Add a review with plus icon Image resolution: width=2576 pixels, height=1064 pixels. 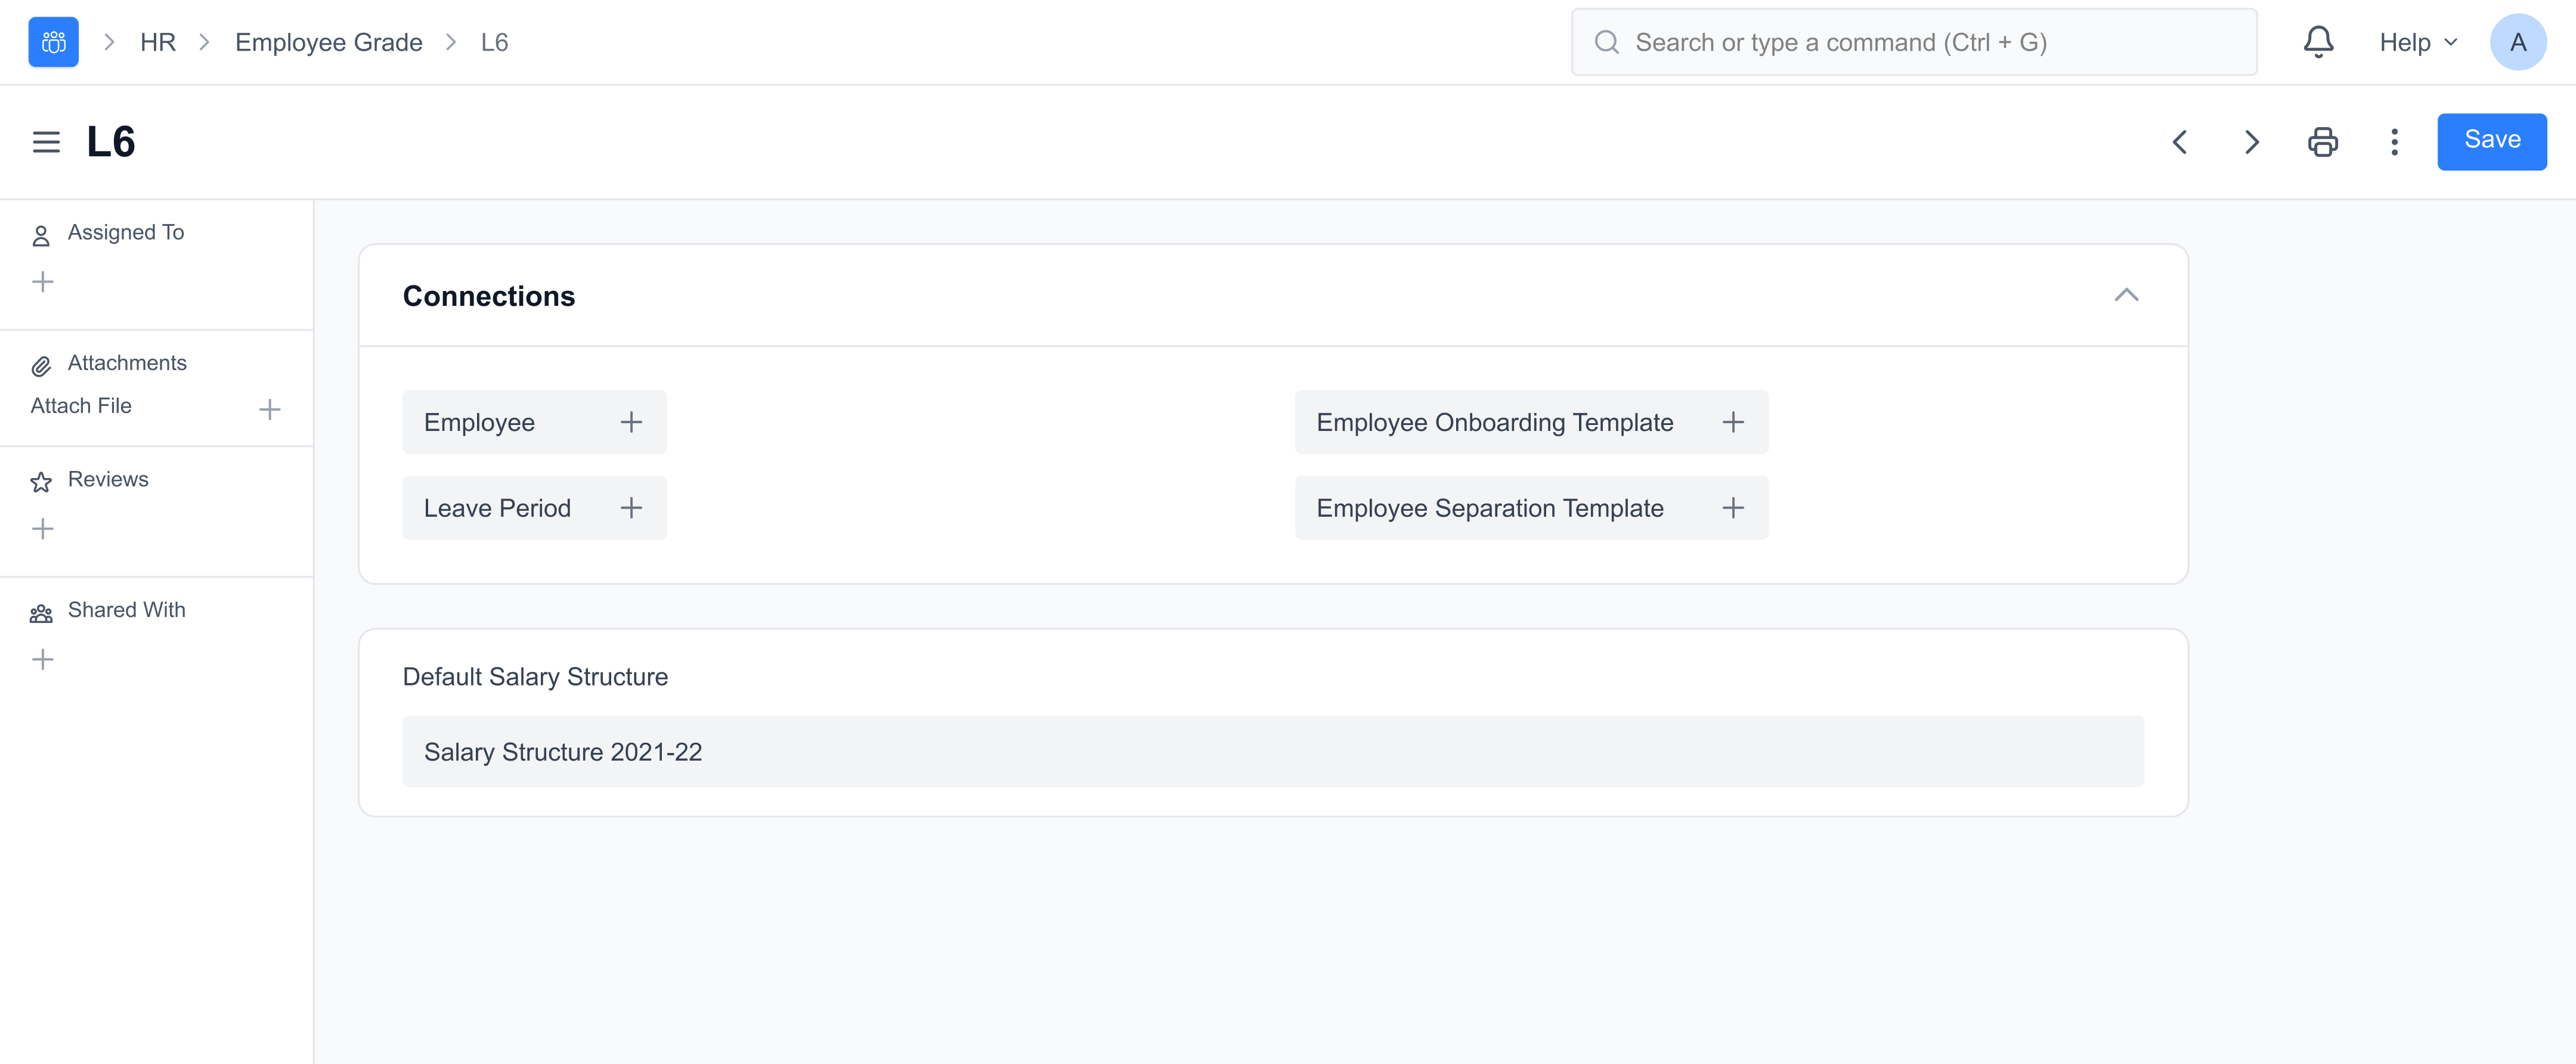point(43,529)
